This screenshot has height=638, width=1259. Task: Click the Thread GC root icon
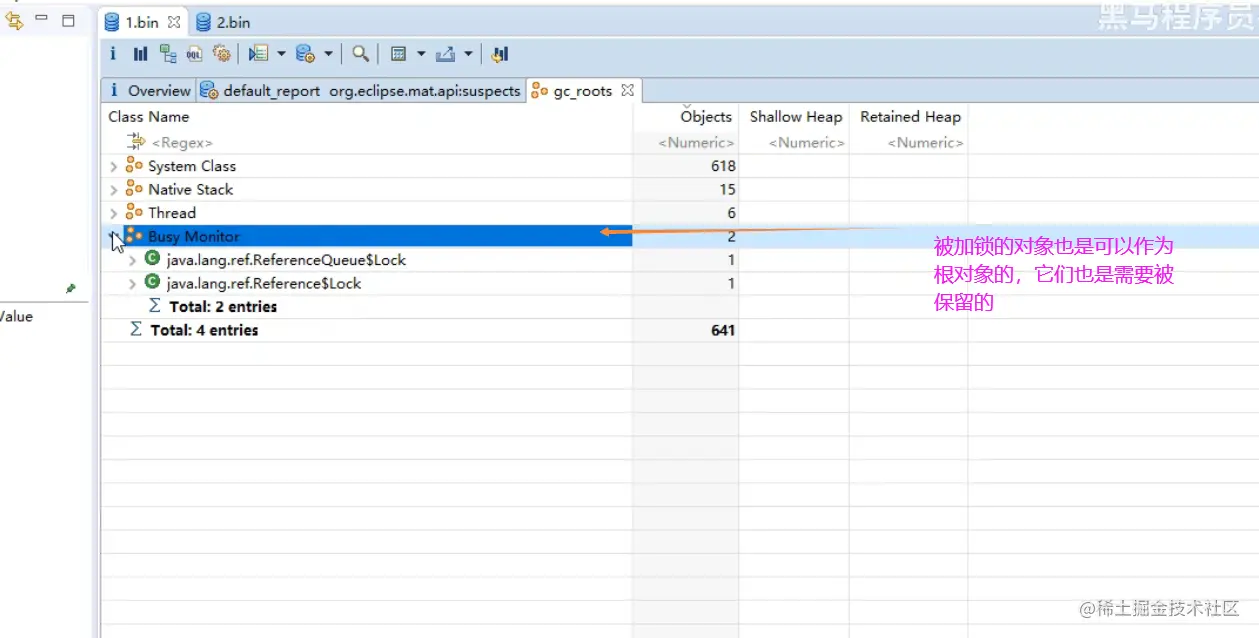coord(134,212)
